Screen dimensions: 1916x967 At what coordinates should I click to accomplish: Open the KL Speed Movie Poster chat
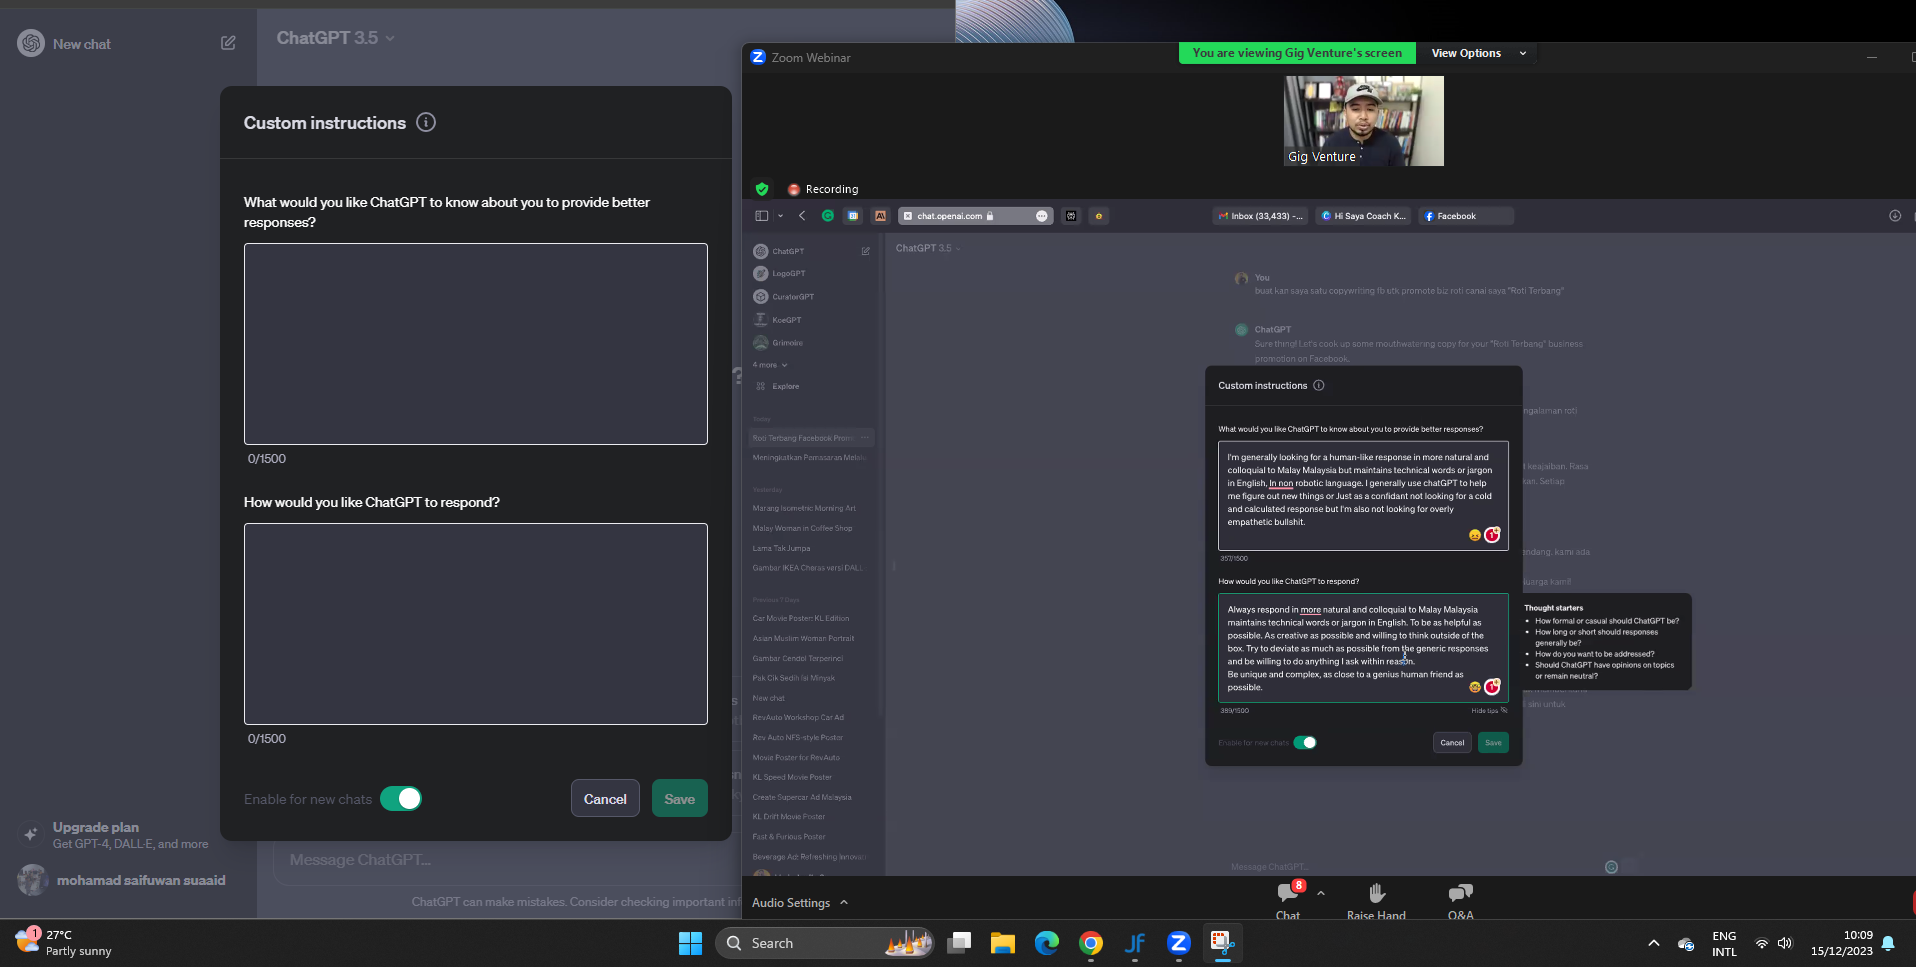pyautogui.click(x=792, y=777)
